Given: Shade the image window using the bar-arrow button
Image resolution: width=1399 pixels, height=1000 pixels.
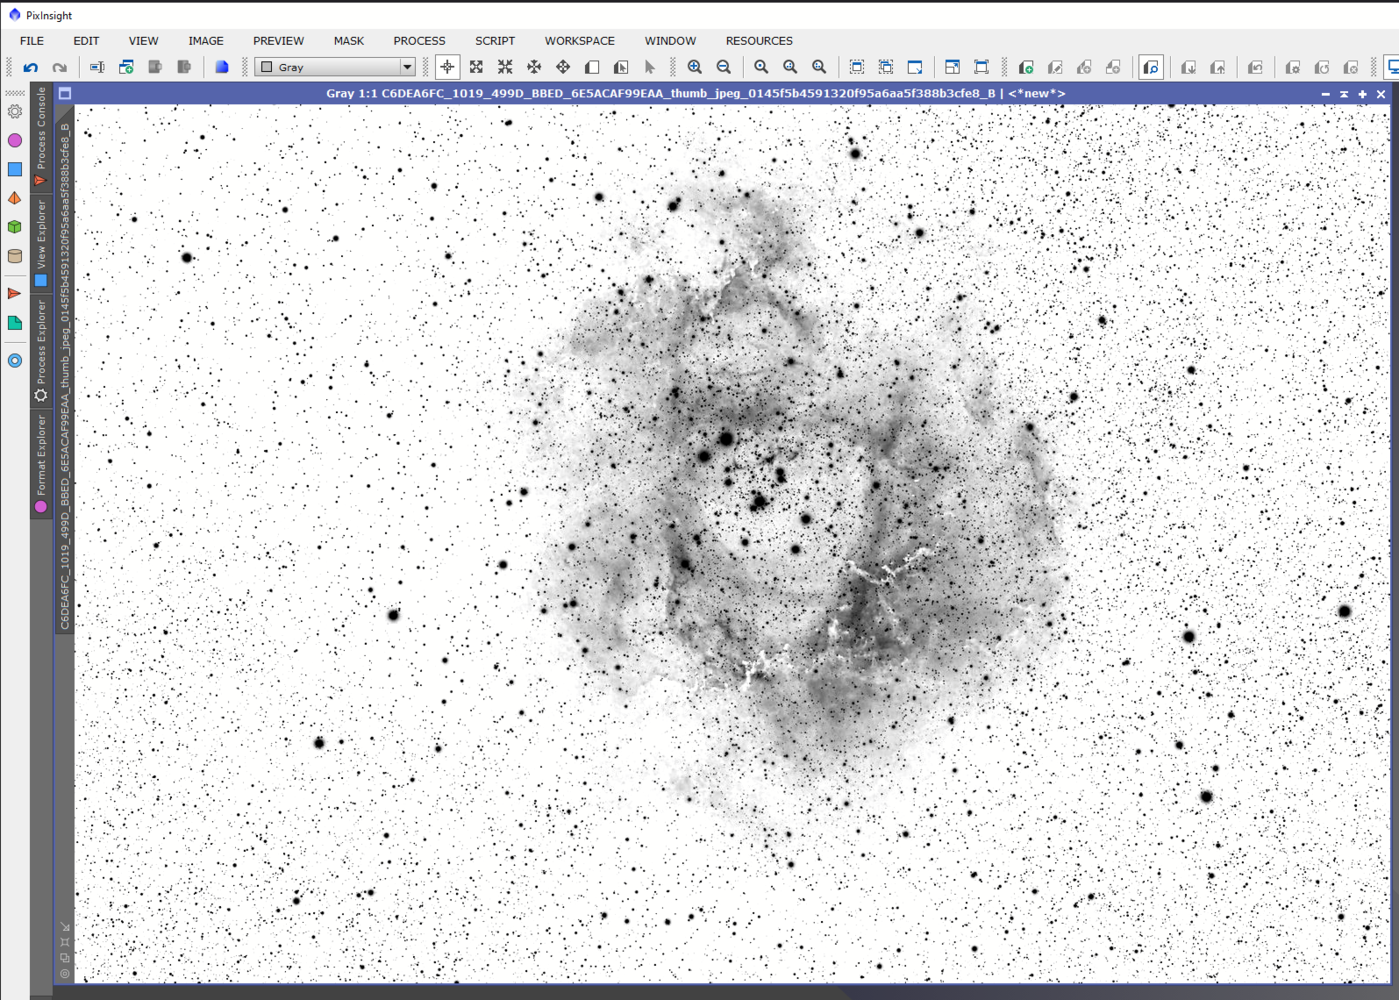Looking at the screenshot, I should coord(1344,94).
